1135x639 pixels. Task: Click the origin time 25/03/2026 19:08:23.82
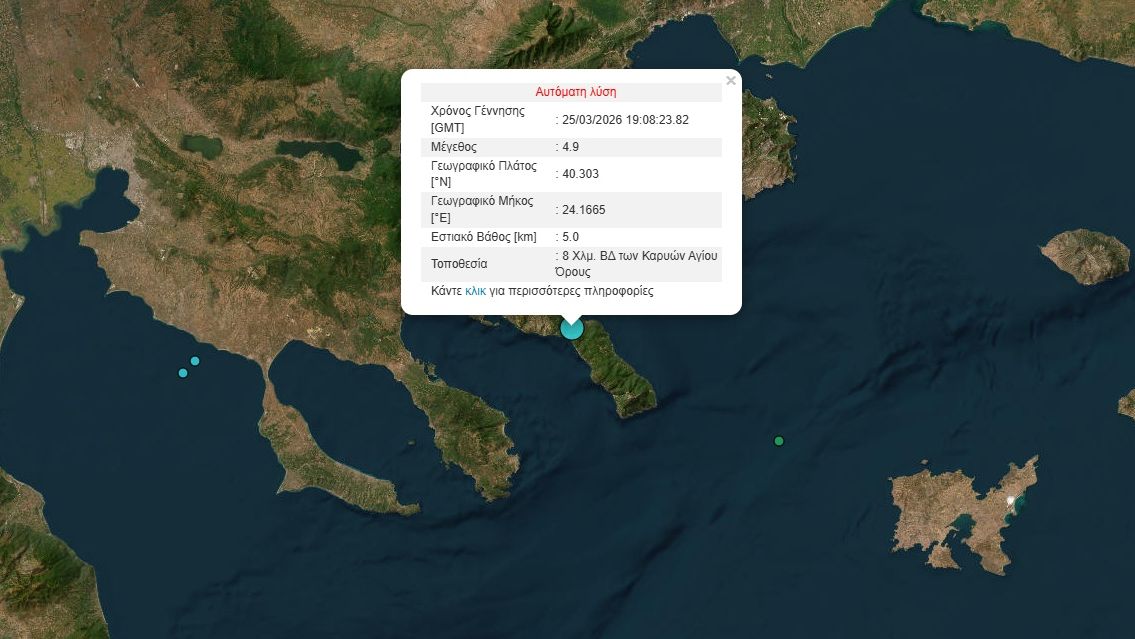[x=626, y=119]
